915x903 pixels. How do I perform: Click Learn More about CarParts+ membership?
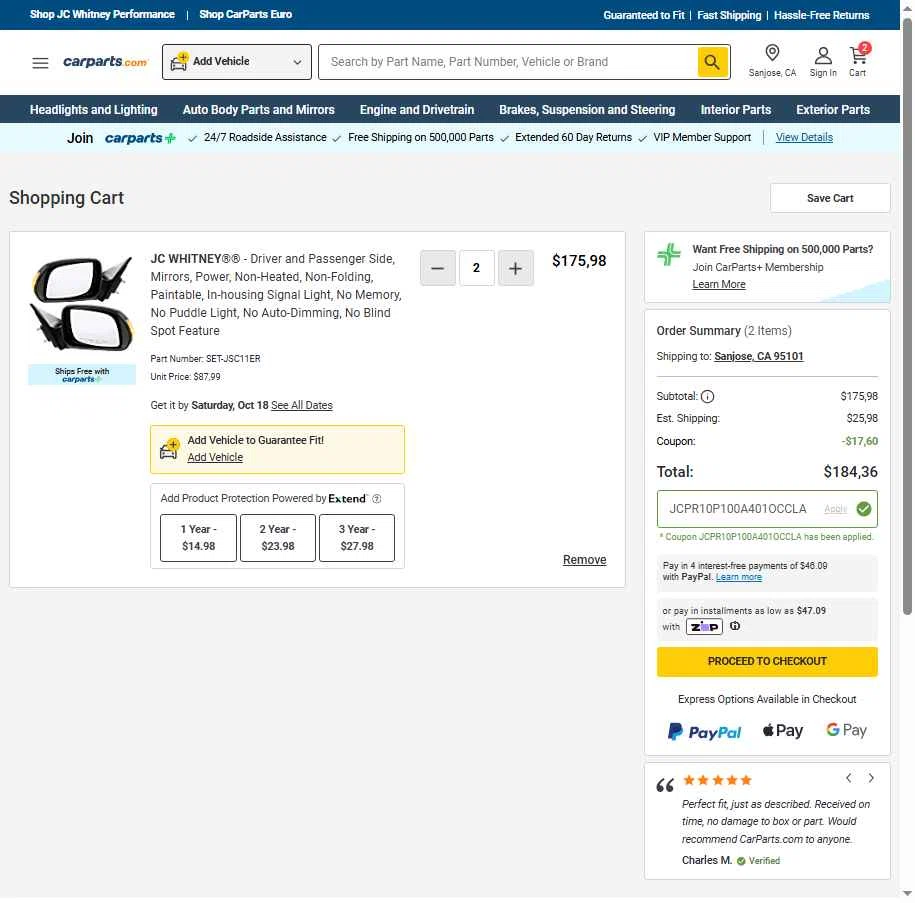[718, 284]
